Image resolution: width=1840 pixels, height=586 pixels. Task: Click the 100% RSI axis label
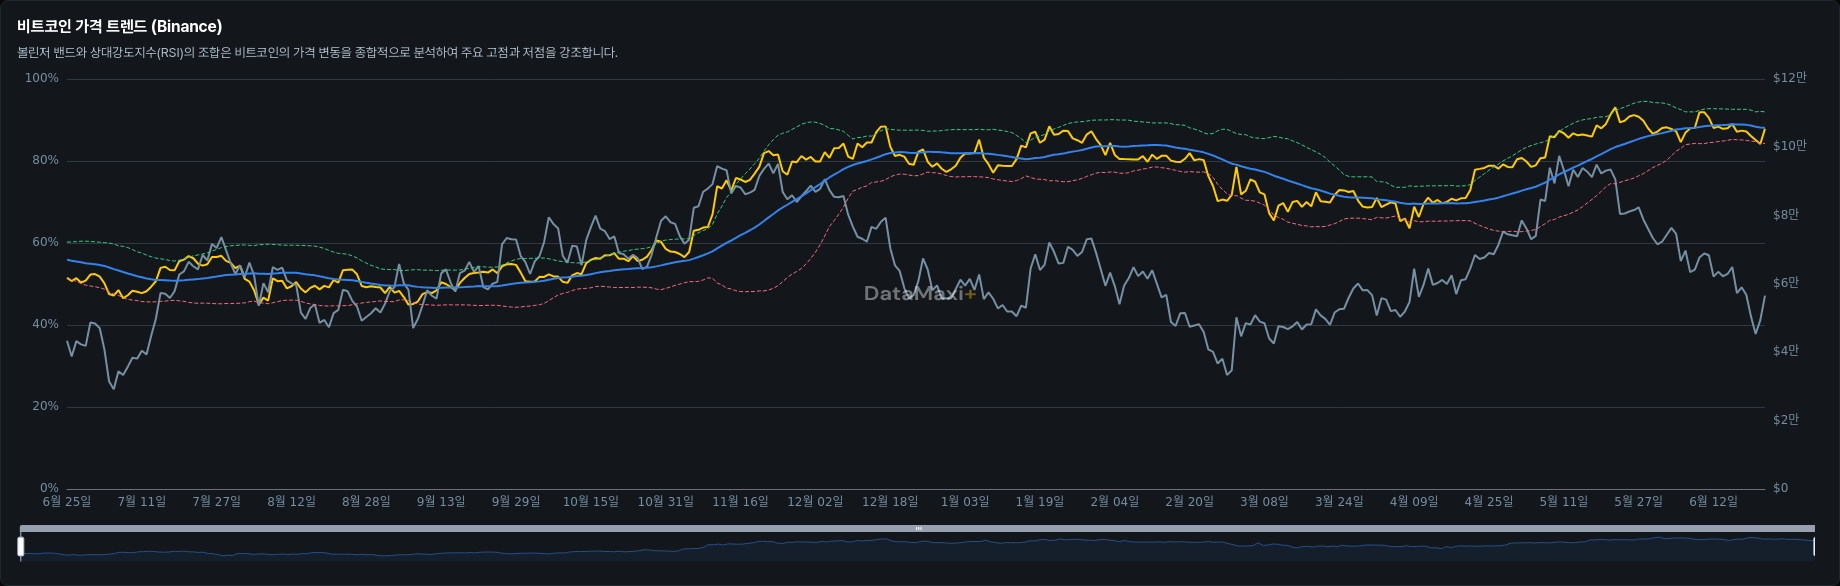pos(42,78)
